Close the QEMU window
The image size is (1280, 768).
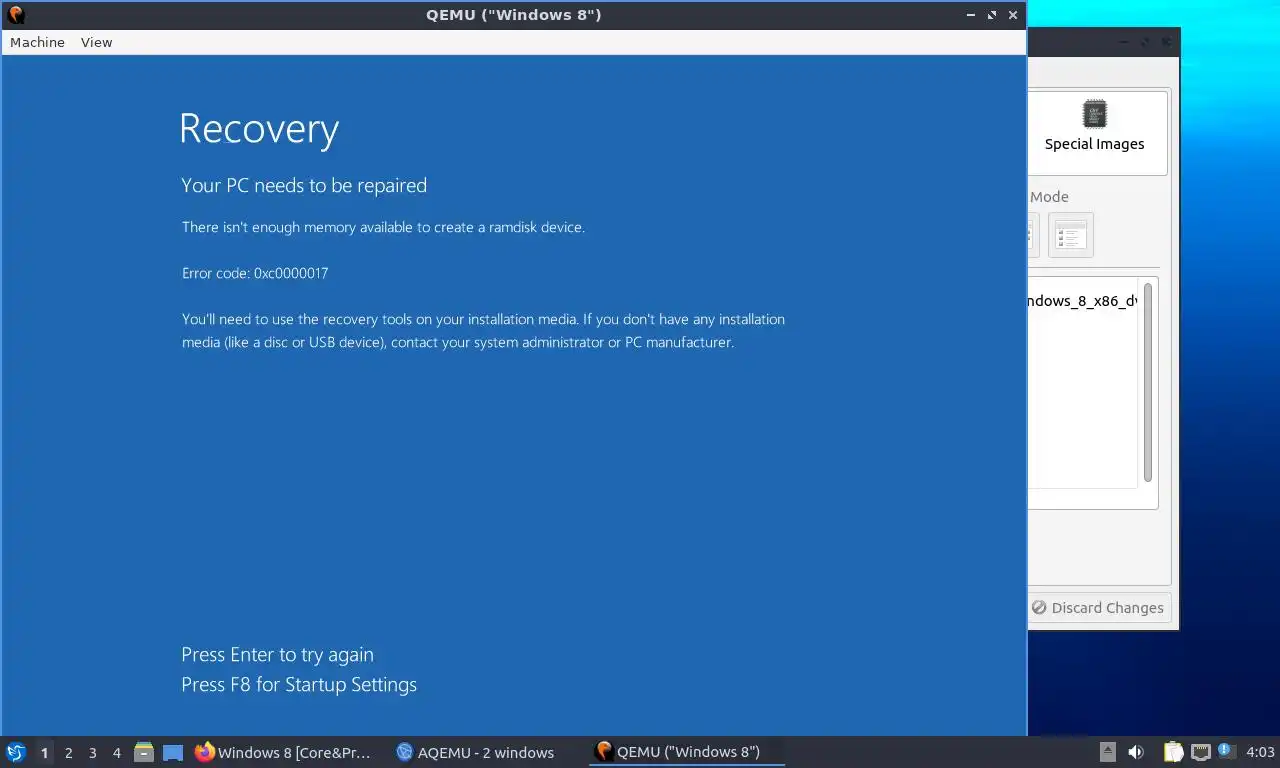tap(1013, 15)
